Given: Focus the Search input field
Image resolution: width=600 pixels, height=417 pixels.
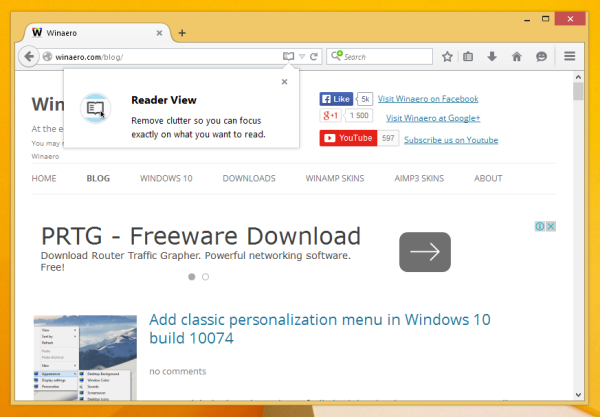Looking at the screenshot, I should coord(380,57).
